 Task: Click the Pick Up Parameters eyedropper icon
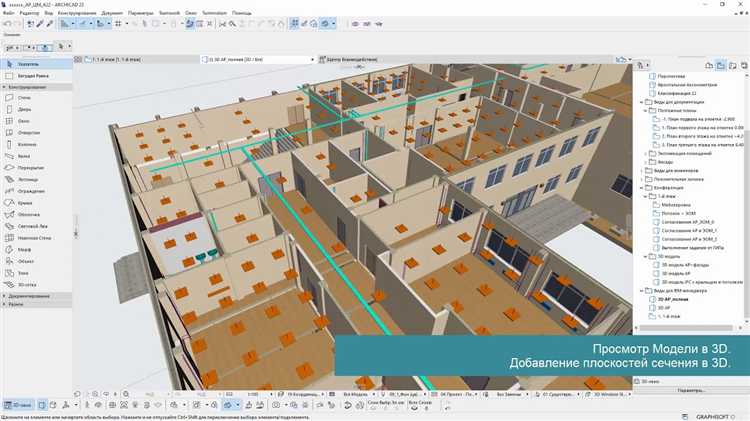(x=40, y=23)
